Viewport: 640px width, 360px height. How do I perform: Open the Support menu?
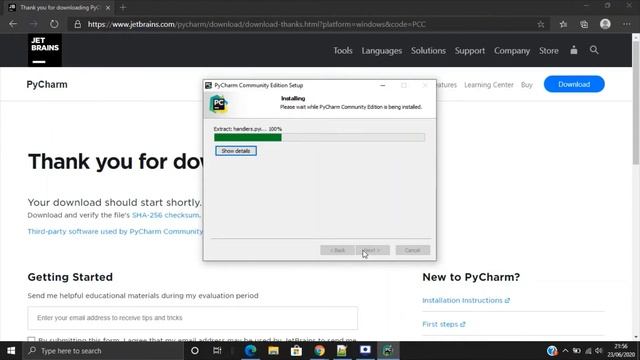pyautogui.click(x=470, y=51)
